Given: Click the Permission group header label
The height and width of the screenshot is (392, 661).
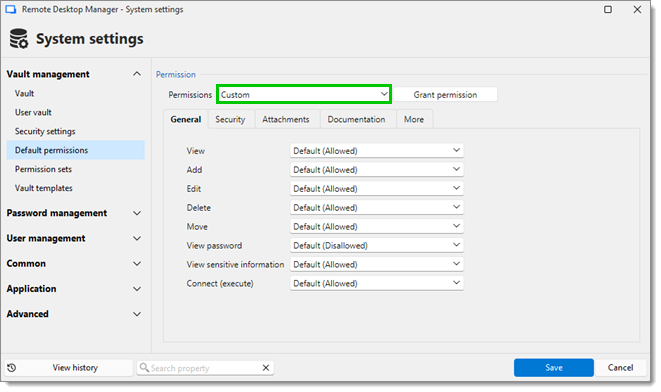Looking at the screenshot, I should coord(176,75).
